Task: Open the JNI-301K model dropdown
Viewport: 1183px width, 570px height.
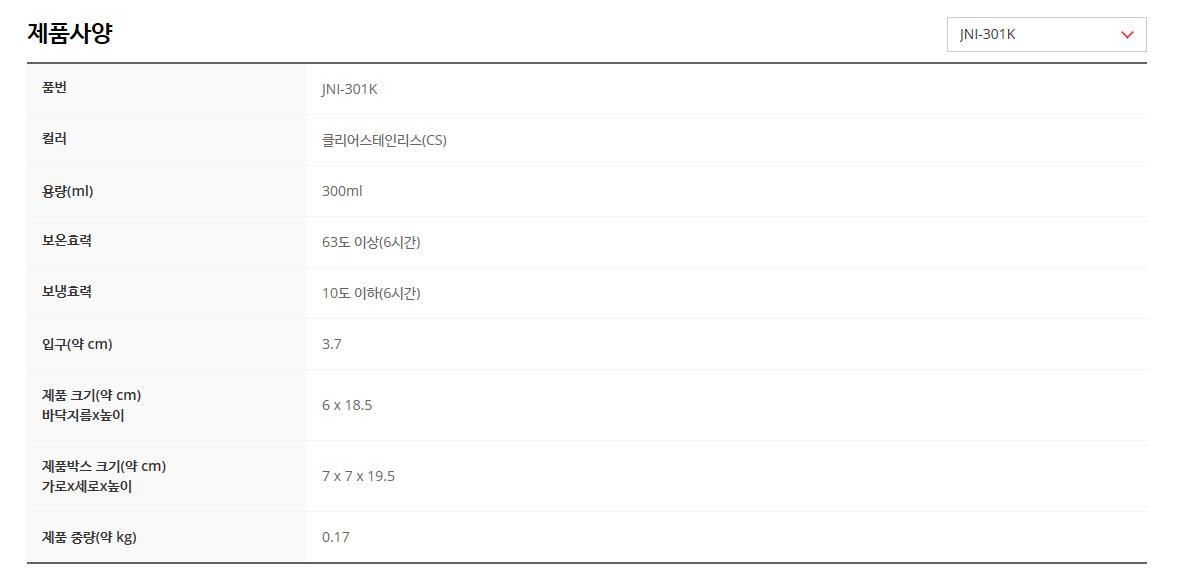Action: (1045, 34)
